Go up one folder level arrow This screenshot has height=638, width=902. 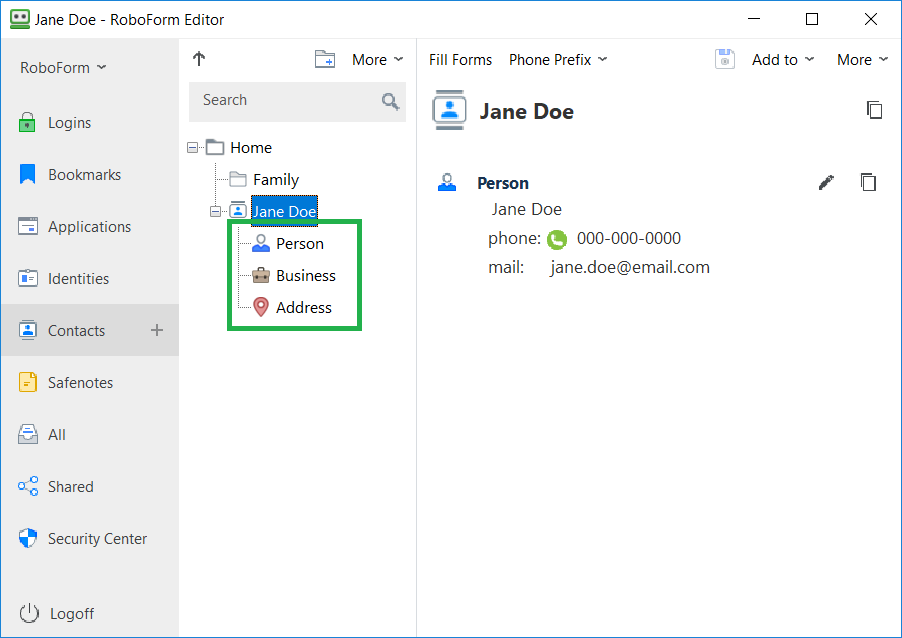199,59
